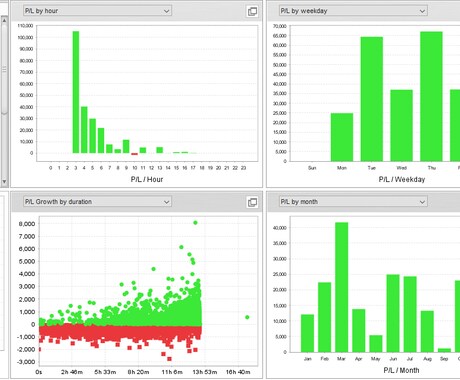
Task: Click the 'P/L / Month' axis title
Action: (x=401, y=370)
